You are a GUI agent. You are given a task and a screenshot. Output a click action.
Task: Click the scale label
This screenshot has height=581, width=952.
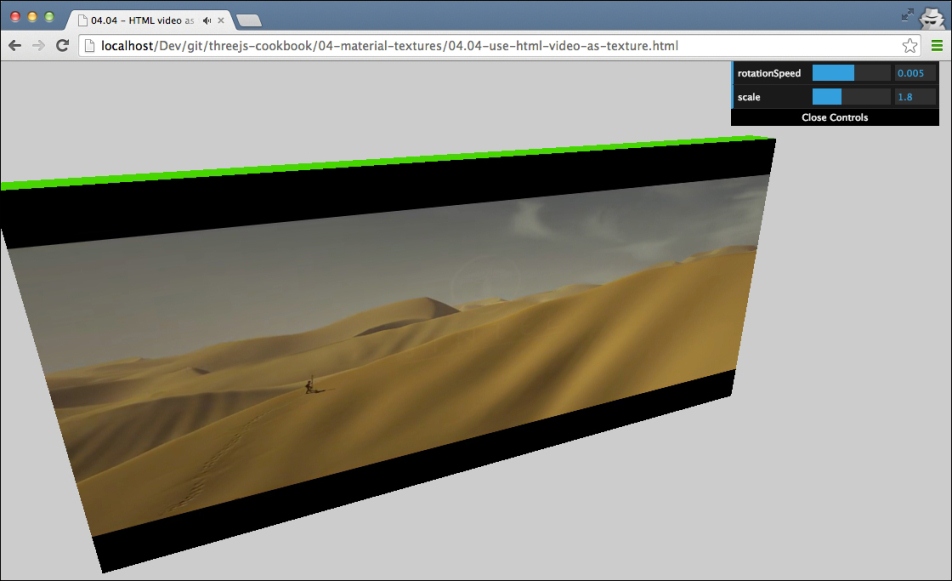click(749, 97)
